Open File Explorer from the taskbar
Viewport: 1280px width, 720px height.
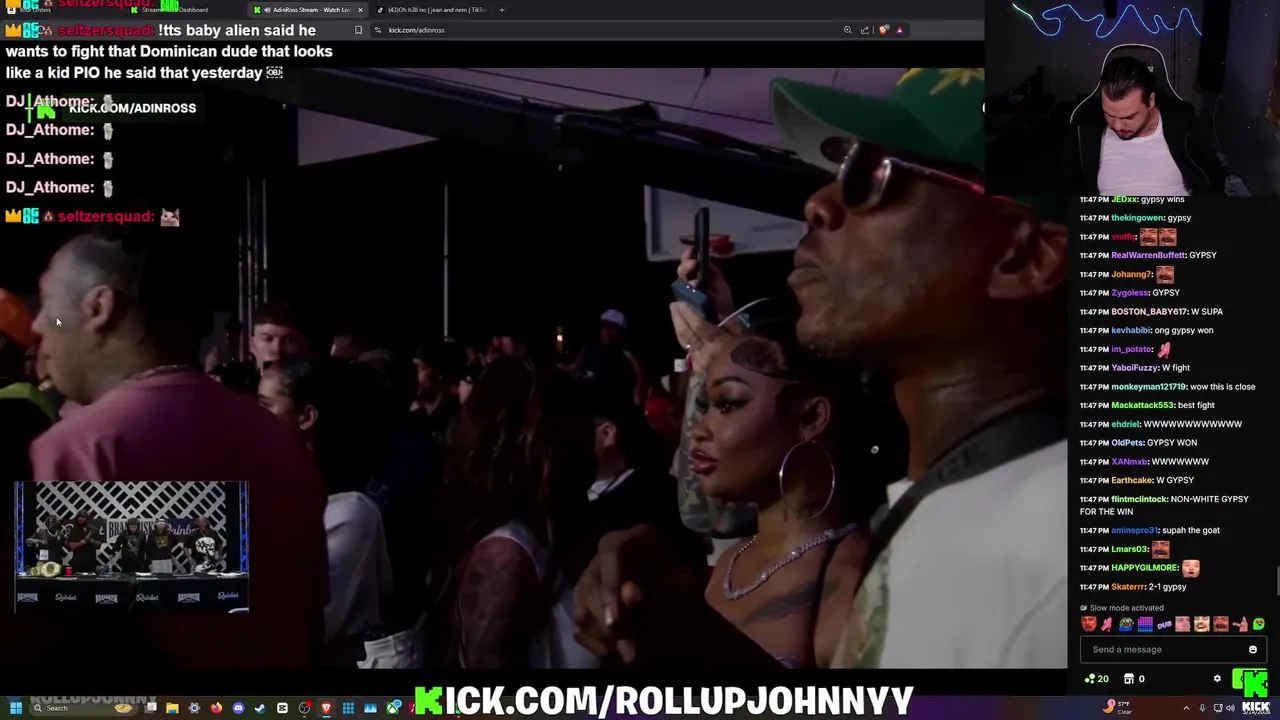172,708
